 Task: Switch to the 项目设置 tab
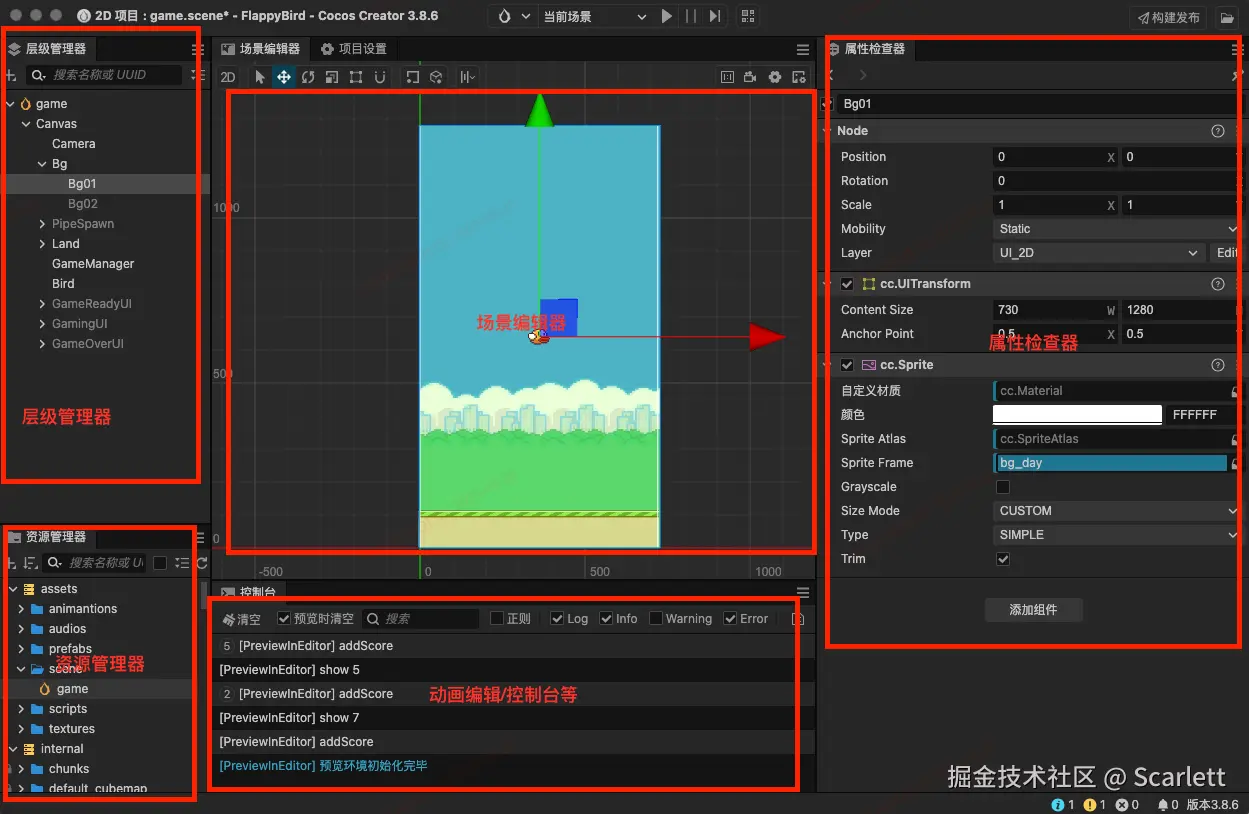[x=353, y=49]
